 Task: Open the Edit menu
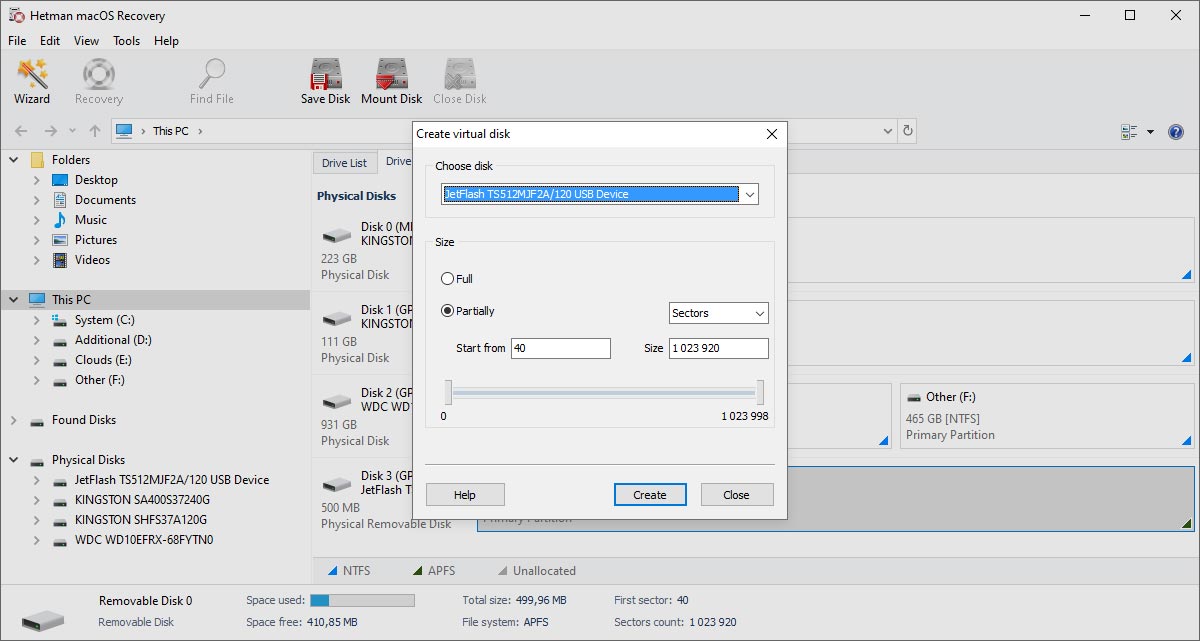pyautogui.click(x=50, y=41)
